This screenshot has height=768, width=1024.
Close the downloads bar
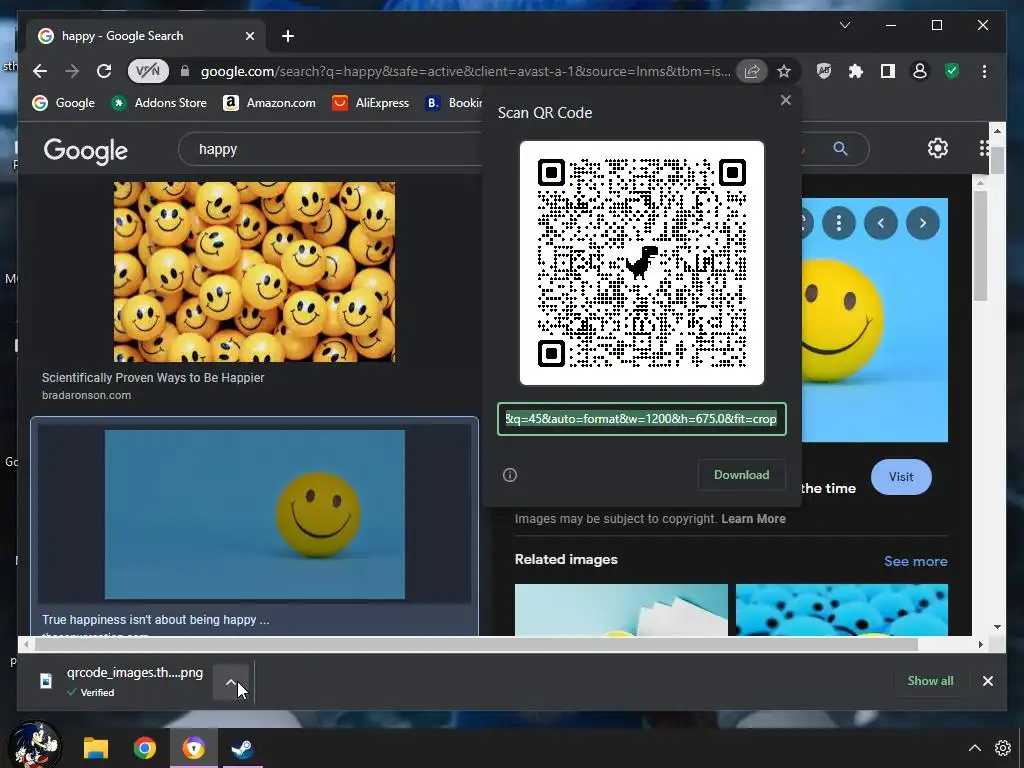pos(987,680)
